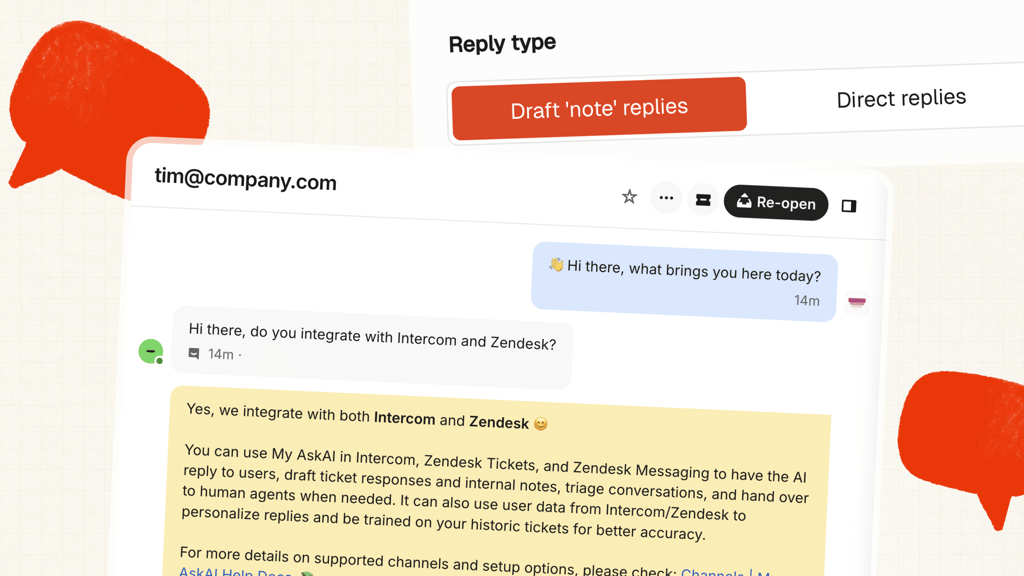Switch reply type to Direct replies
Image resolution: width=1024 pixels, height=576 pixels.
[x=901, y=99]
